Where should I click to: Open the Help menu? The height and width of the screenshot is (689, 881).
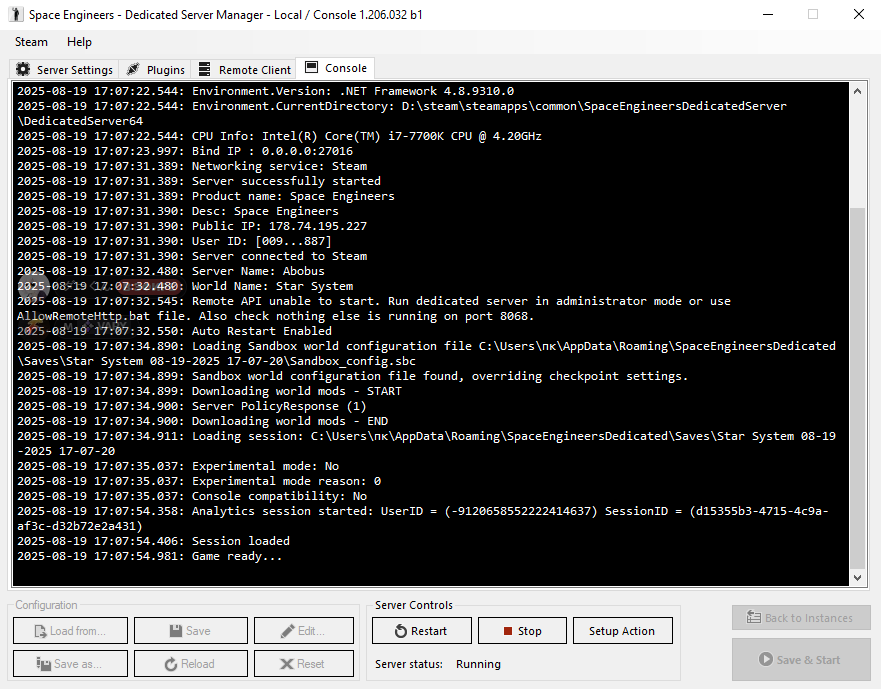[x=79, y=42]
